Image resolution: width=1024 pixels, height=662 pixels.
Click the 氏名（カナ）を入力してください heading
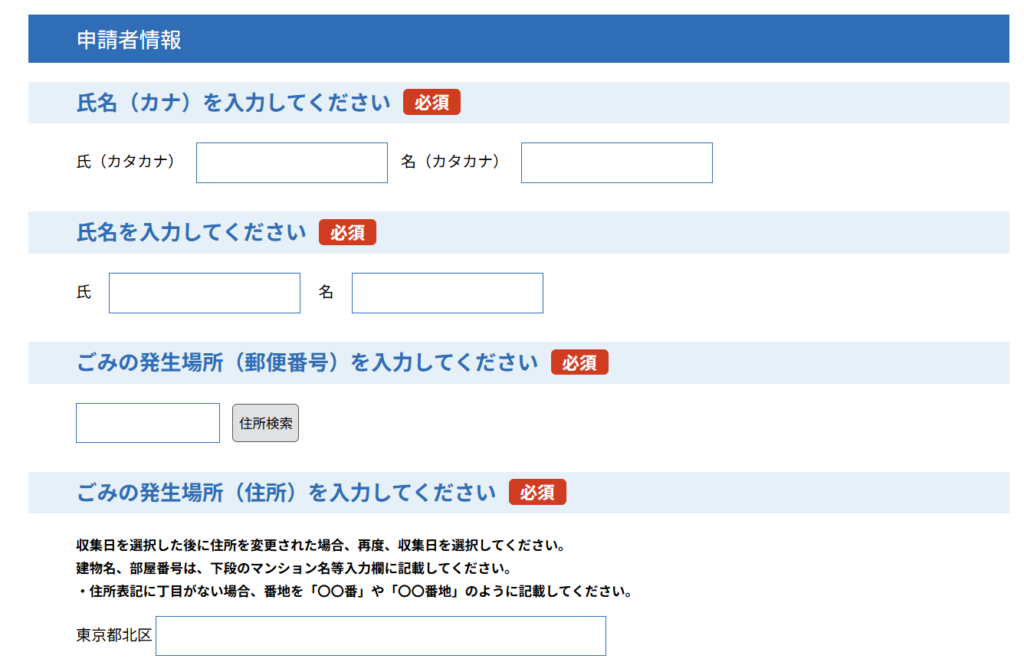[x=233, y=103]
